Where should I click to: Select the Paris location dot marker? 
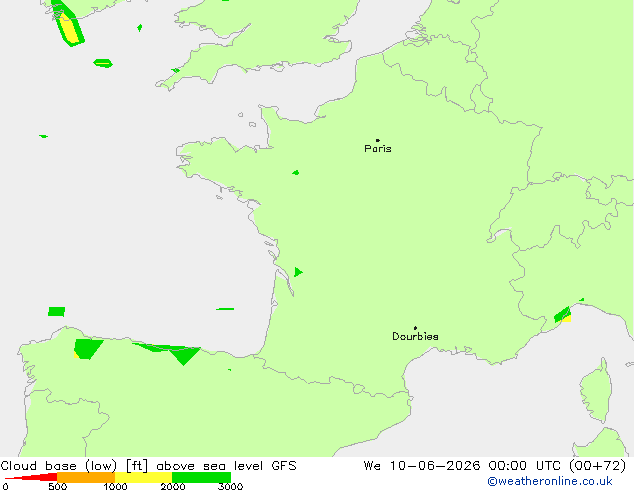click(x=378, y=140)
